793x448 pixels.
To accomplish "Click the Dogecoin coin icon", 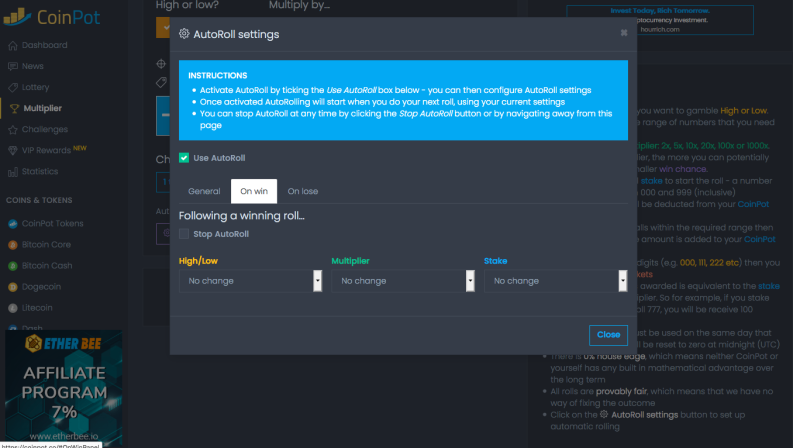I will [x=13, y=287].
